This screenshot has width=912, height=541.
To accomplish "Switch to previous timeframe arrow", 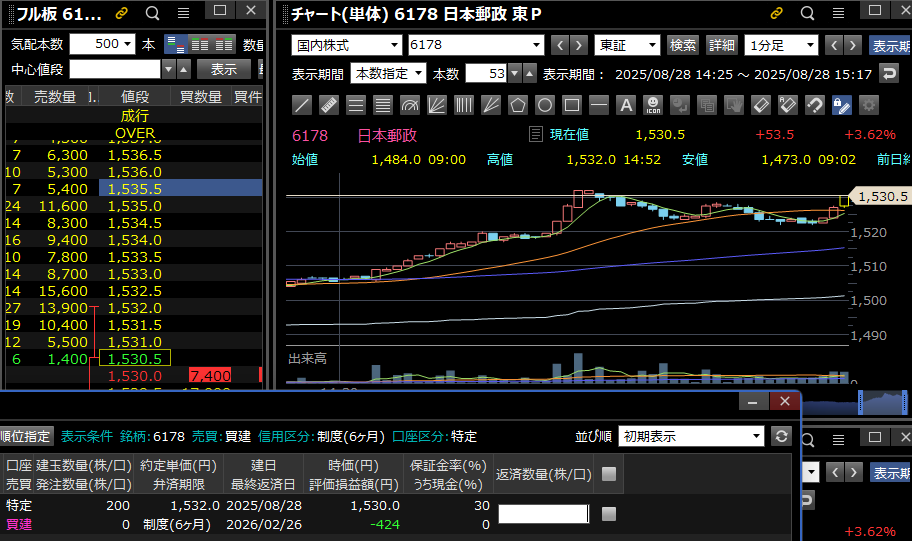I will click(835, 45).
